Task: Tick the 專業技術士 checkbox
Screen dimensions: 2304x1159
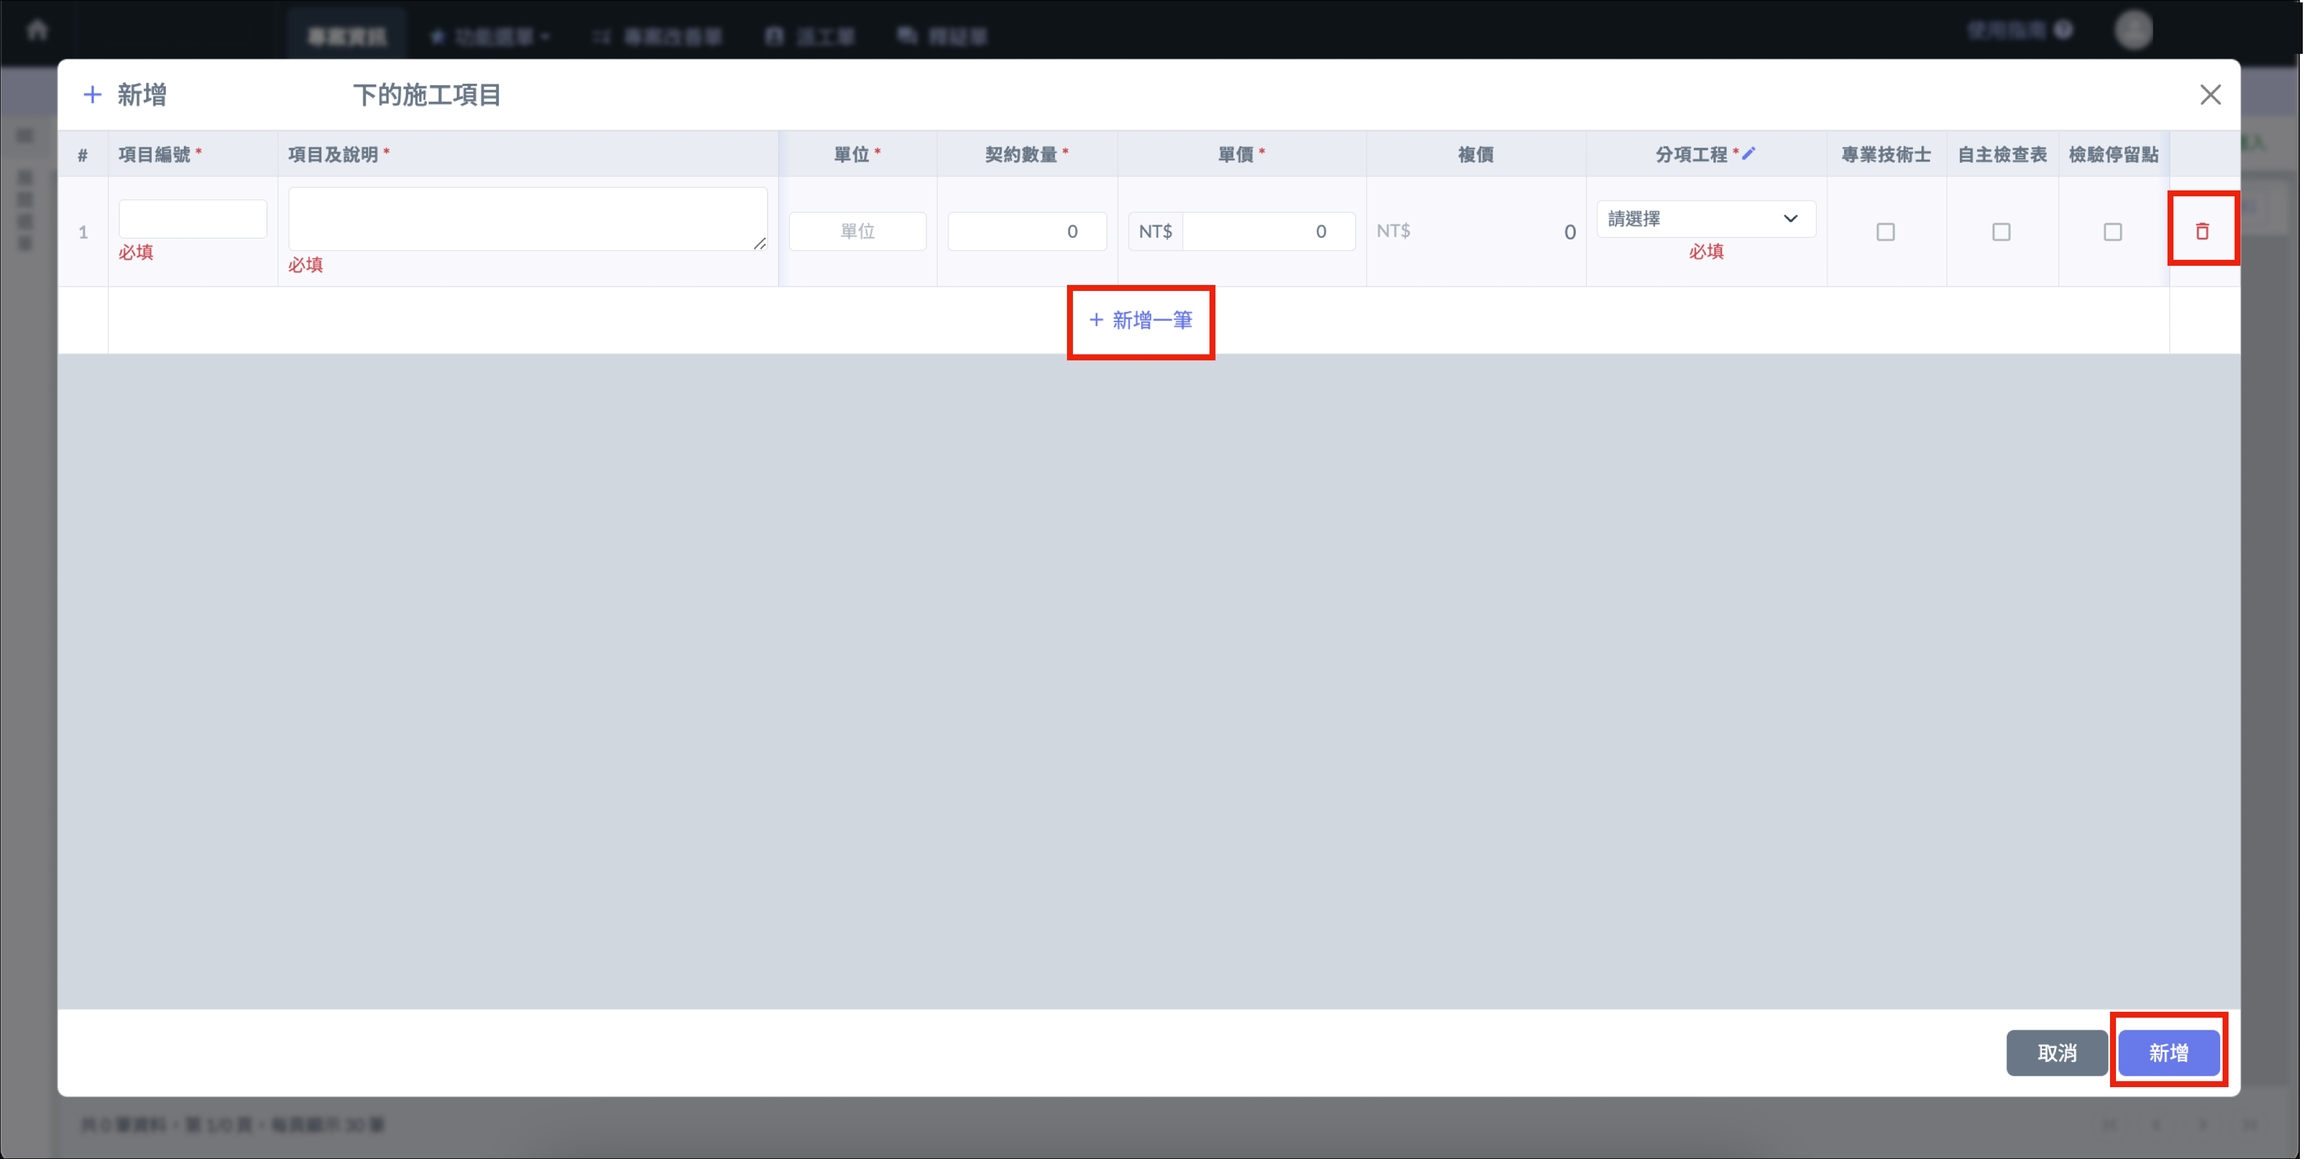Action: point(1885,232)
